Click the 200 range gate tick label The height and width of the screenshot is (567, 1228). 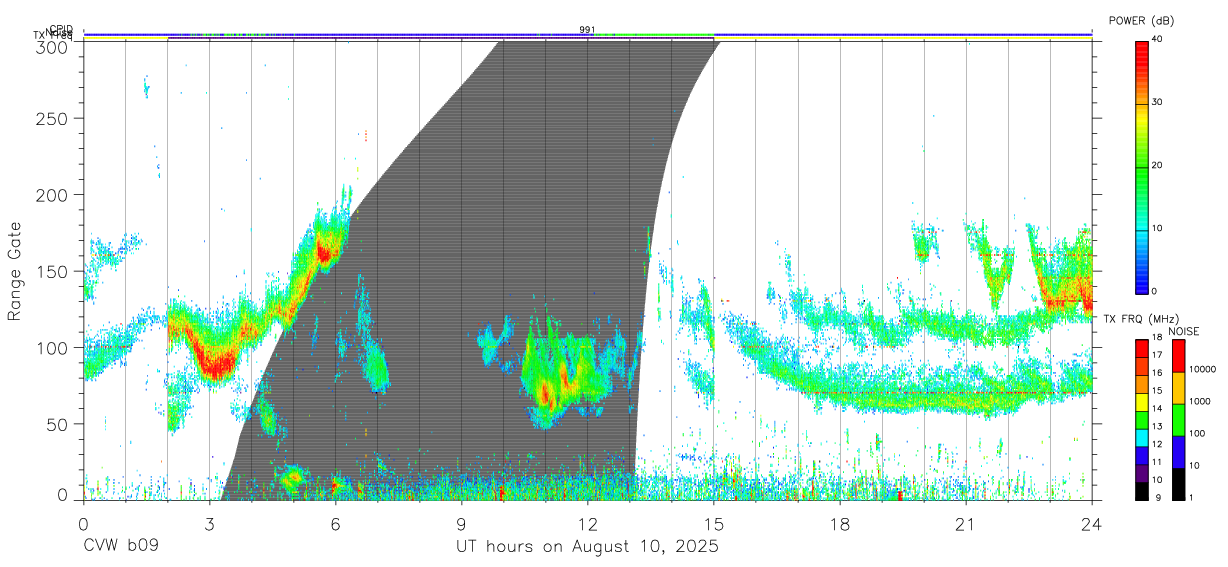tap(52, 195)
